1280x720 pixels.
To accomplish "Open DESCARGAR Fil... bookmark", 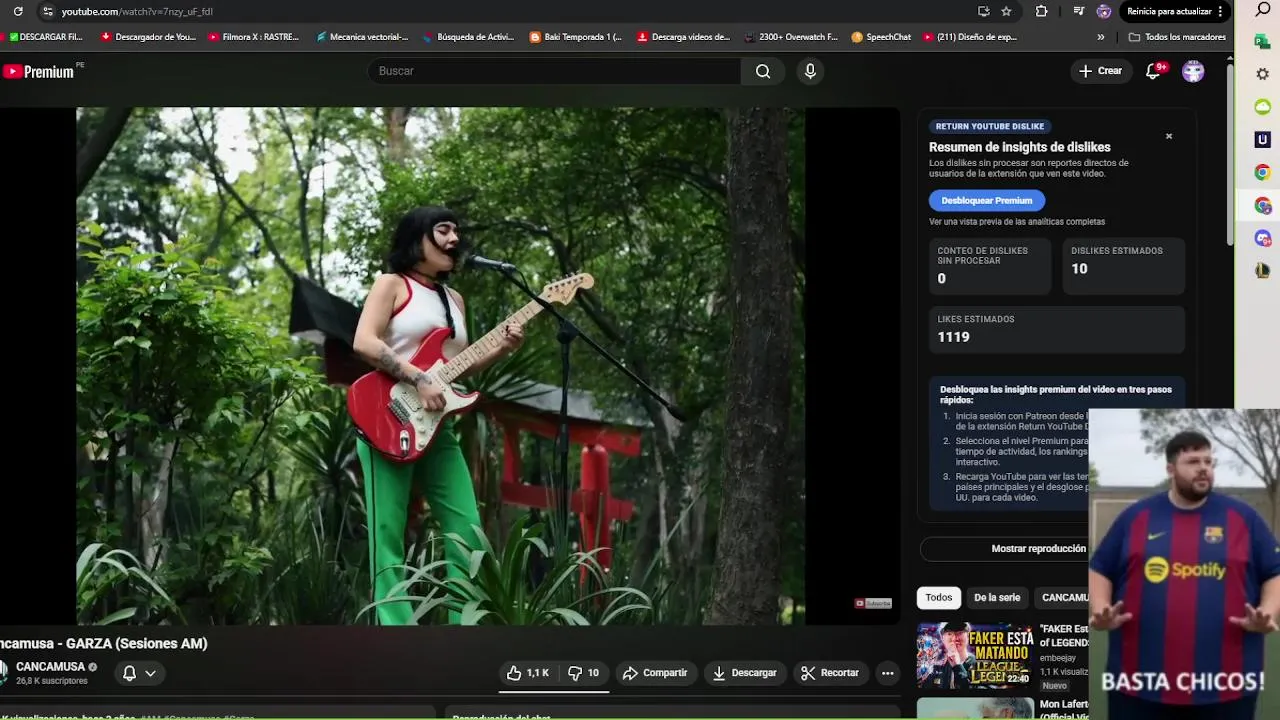I will pos(45,37).
